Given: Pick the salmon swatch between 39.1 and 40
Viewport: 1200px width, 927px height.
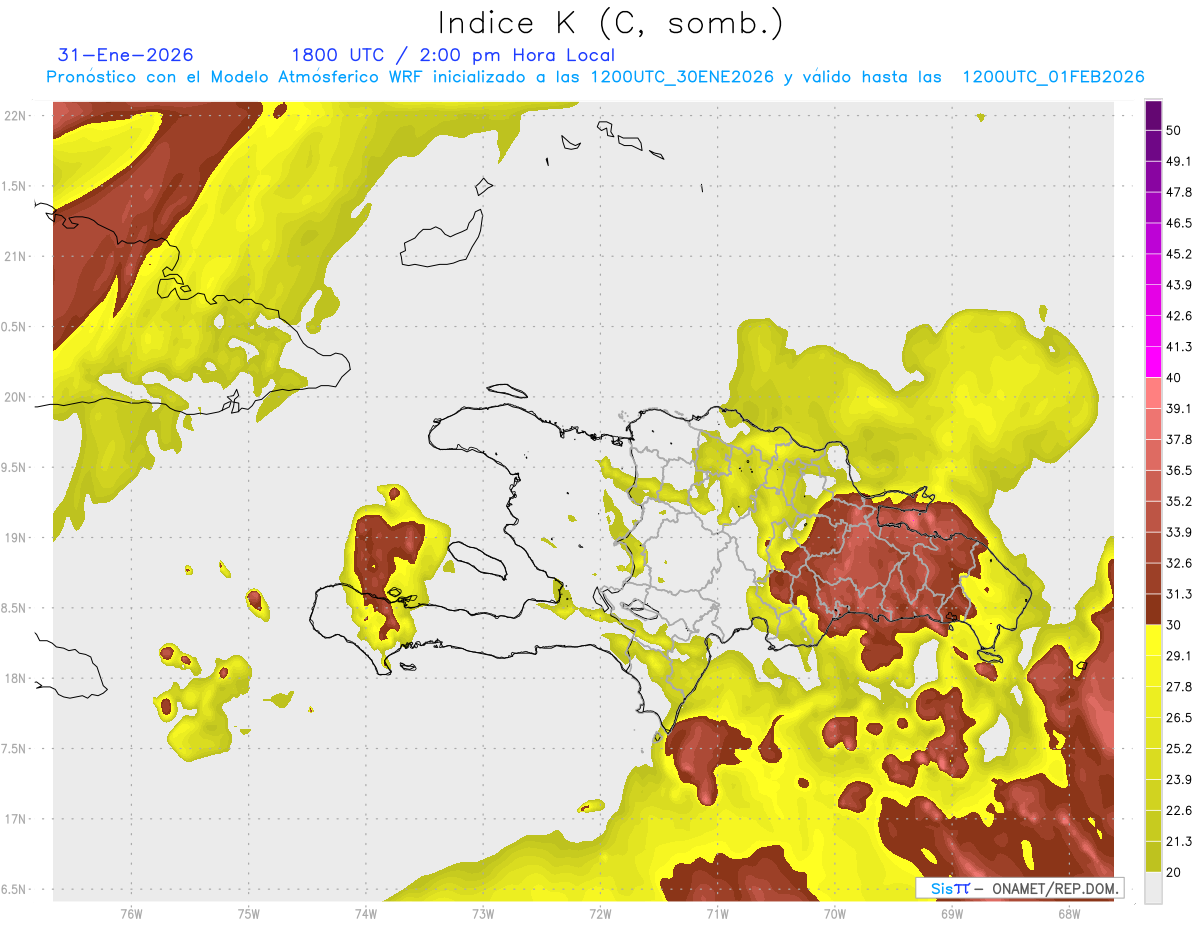Looking at the screenshot, I should point(1154,392).
